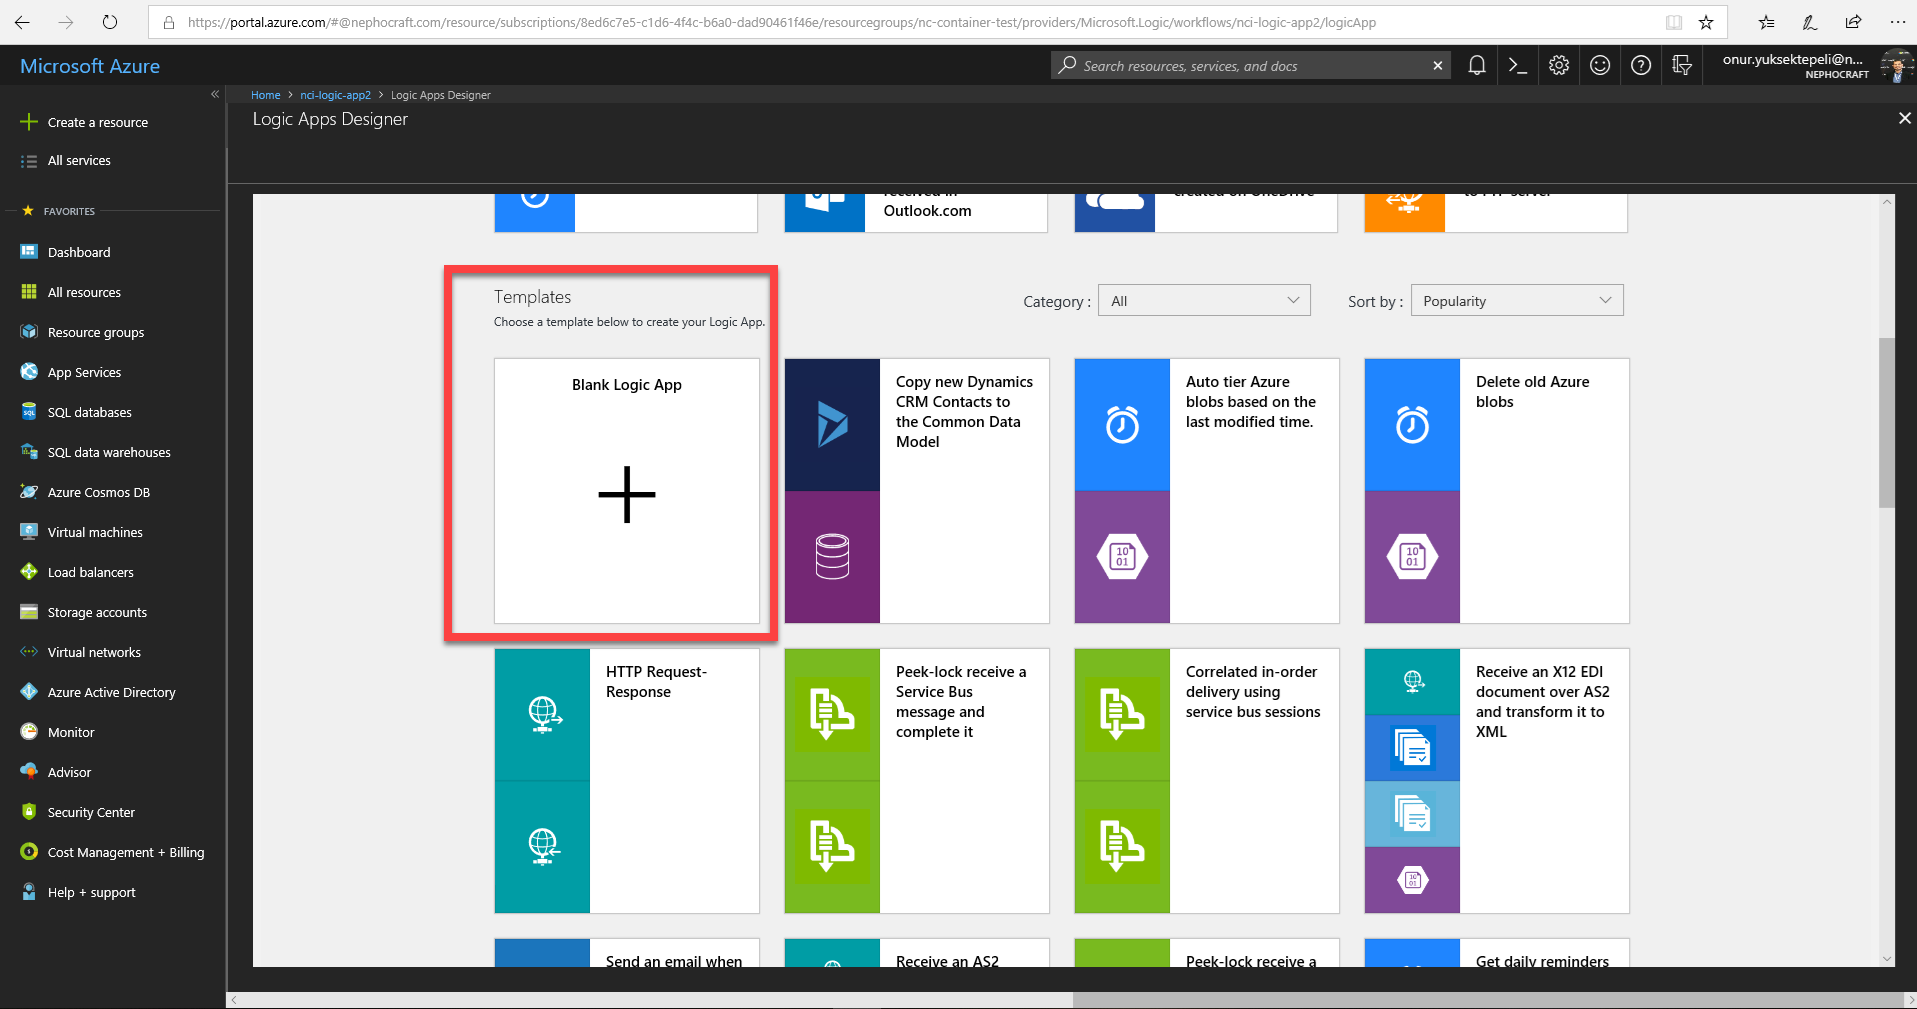
Task: Click the All resources grid icon
Action: (29, 292)
